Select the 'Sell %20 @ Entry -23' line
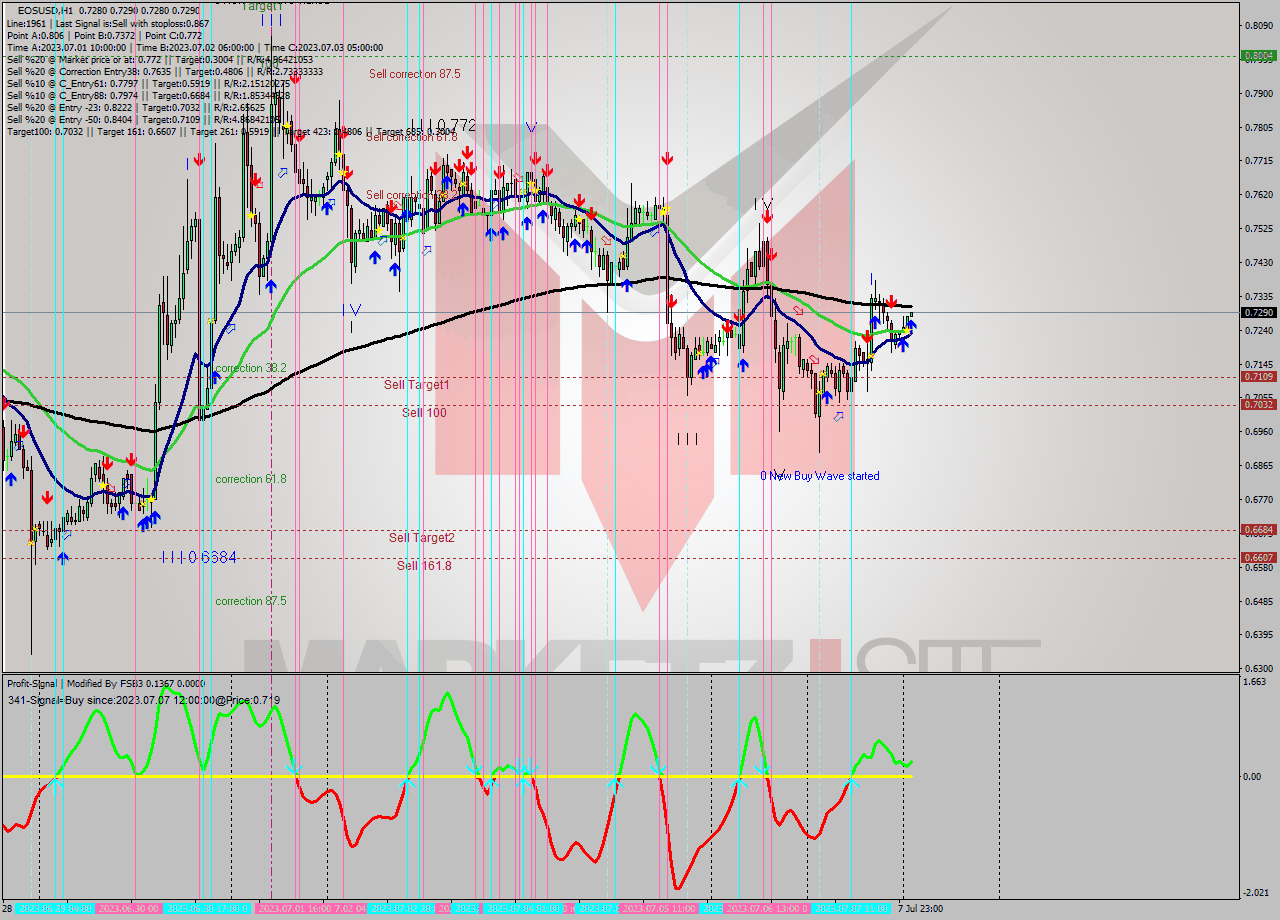Viewport: 1280px width, 920px height. pyautogui.click(x=135, y=107)
